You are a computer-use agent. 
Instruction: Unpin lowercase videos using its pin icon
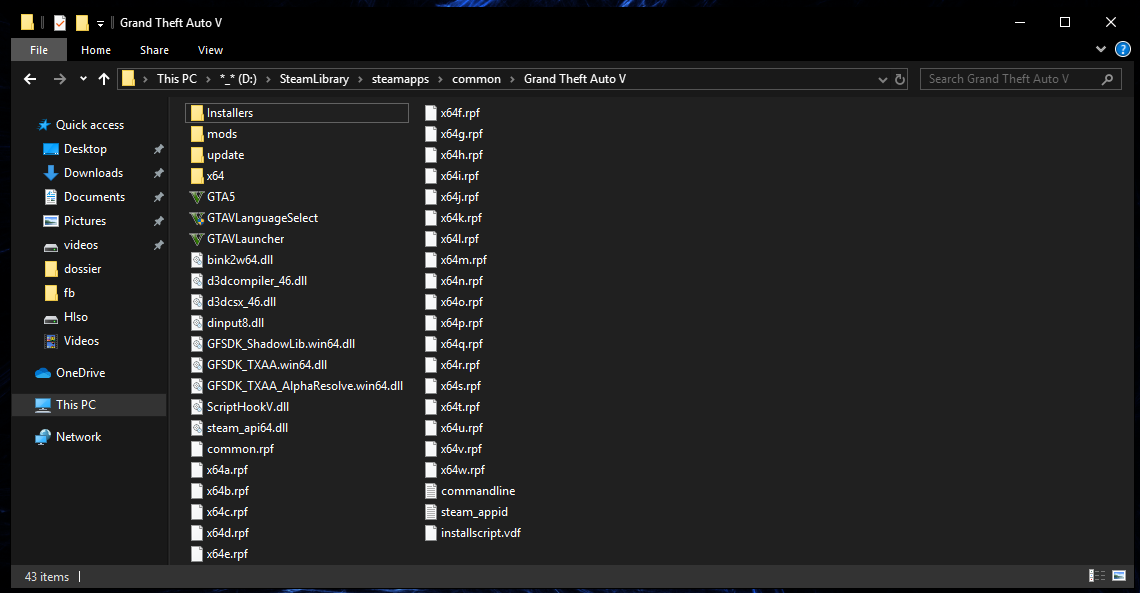point(158,245)
